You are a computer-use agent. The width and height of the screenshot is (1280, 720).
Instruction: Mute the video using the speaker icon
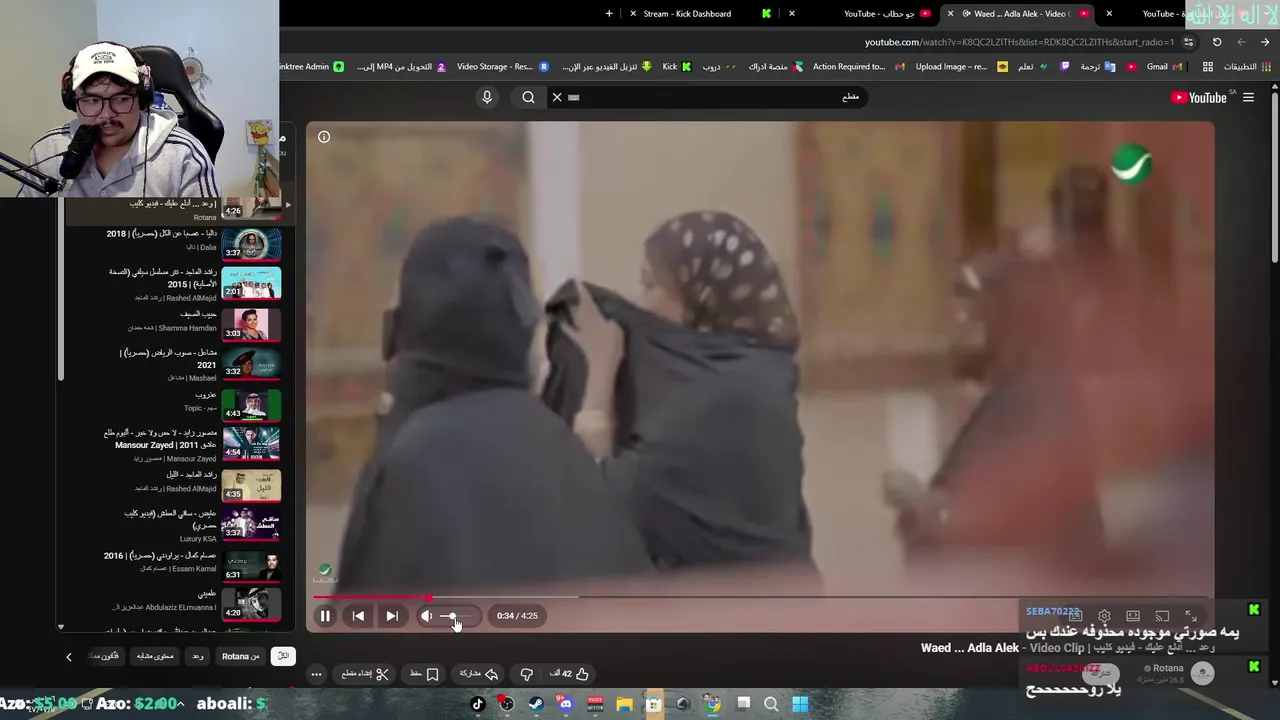click(x=426, y=616)
